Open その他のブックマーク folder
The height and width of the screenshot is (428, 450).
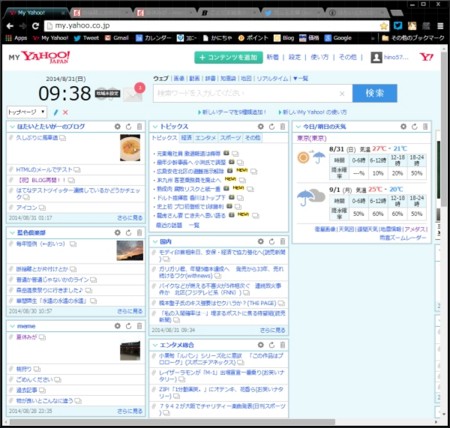pyautogui.click(x=413, y=38)
